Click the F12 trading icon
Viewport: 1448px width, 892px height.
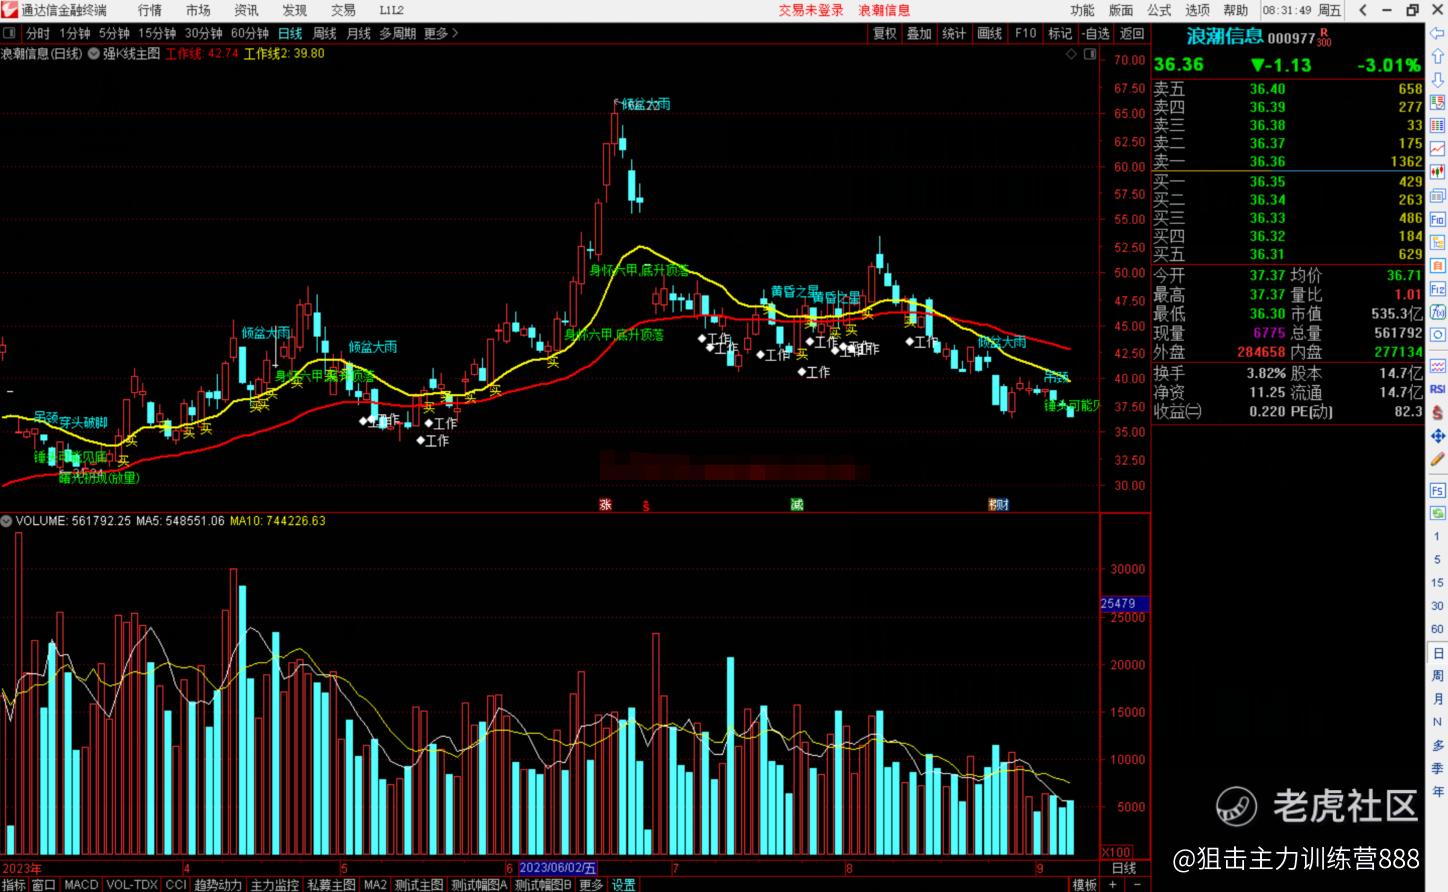1437,288
